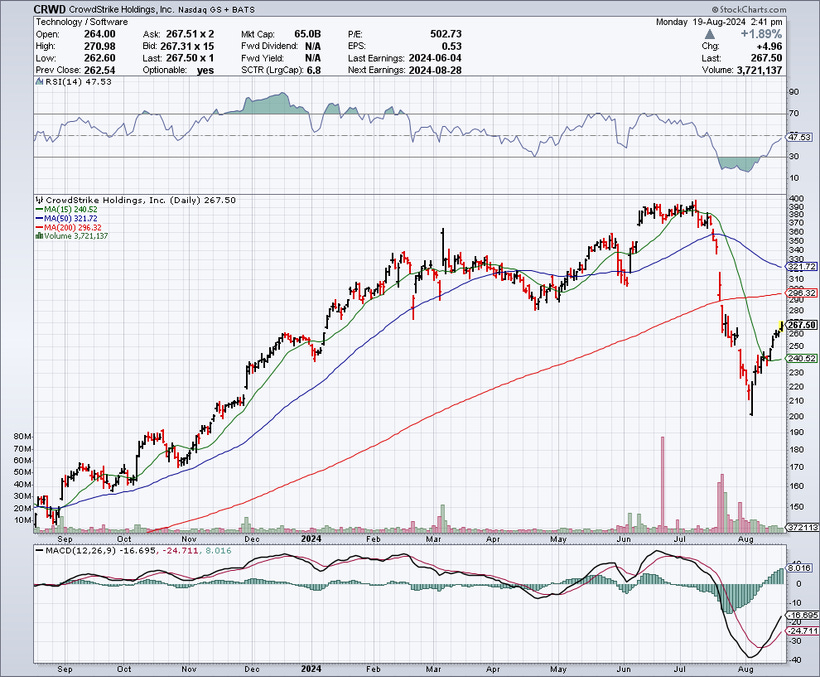
Task: Open the StockCharts.com copyright link
Action: coord(749,9)
